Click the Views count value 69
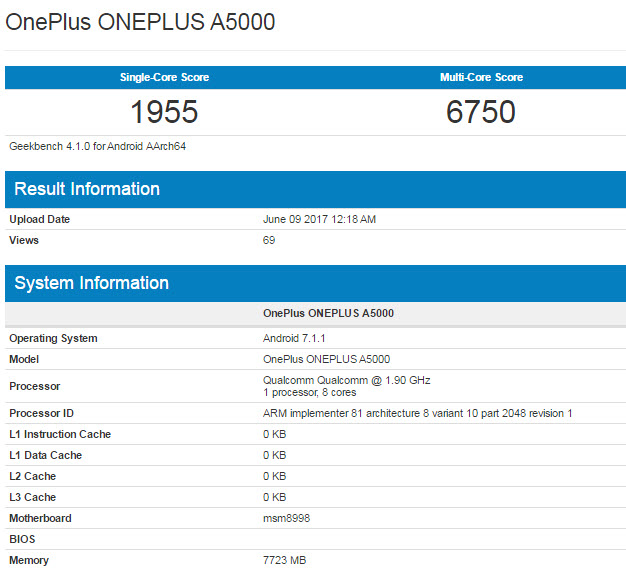626x575 pixels. point(269,240)
